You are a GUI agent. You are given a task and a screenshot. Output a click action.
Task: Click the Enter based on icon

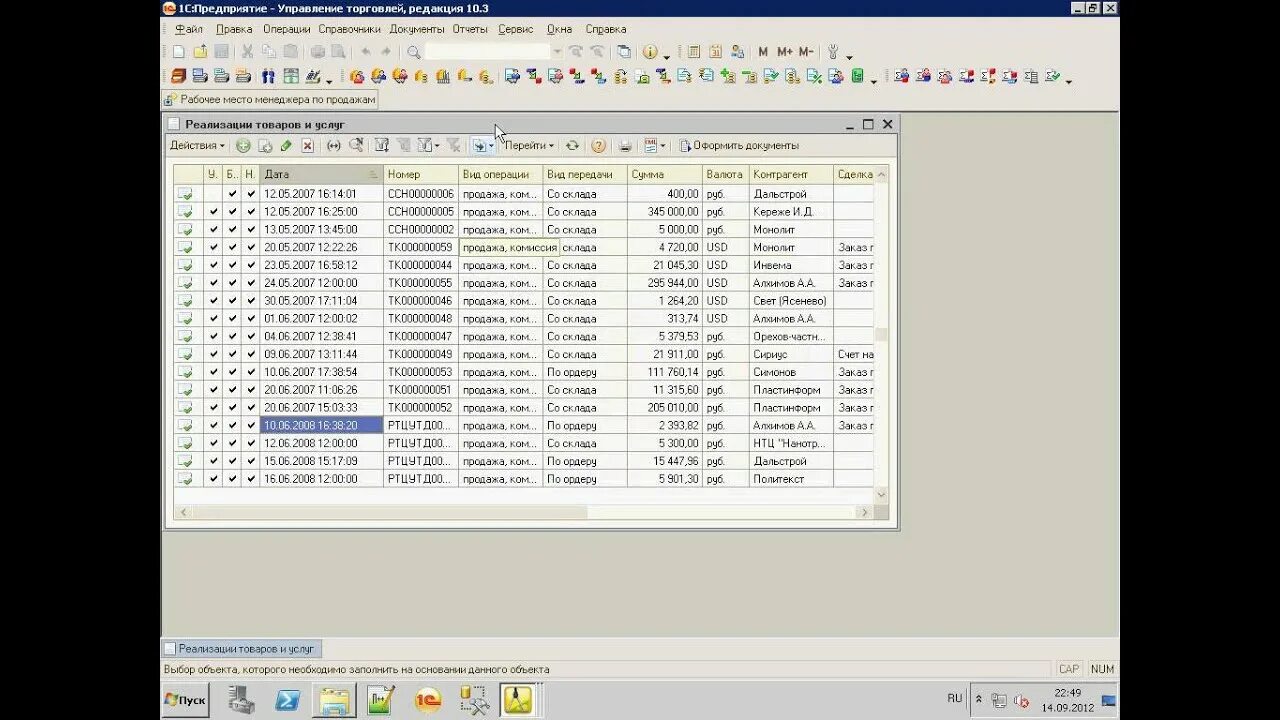[x=479, y=146]
